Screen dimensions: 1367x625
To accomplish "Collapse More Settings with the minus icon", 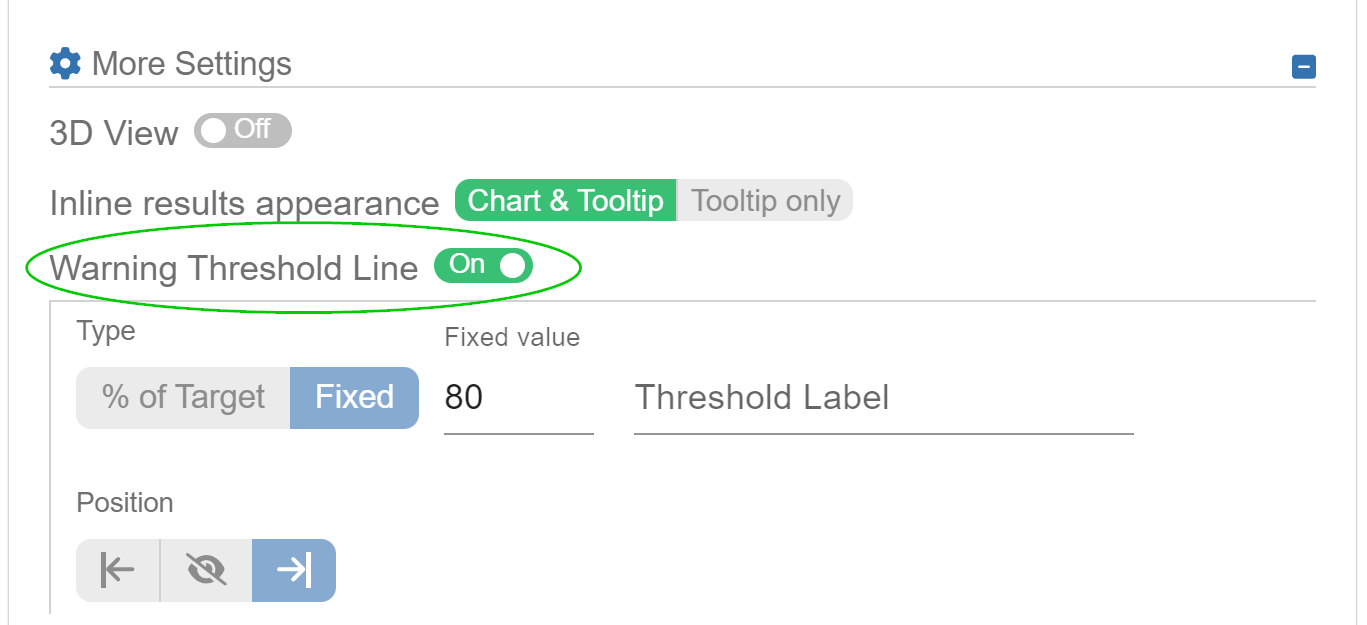I will coord(1303,67).
